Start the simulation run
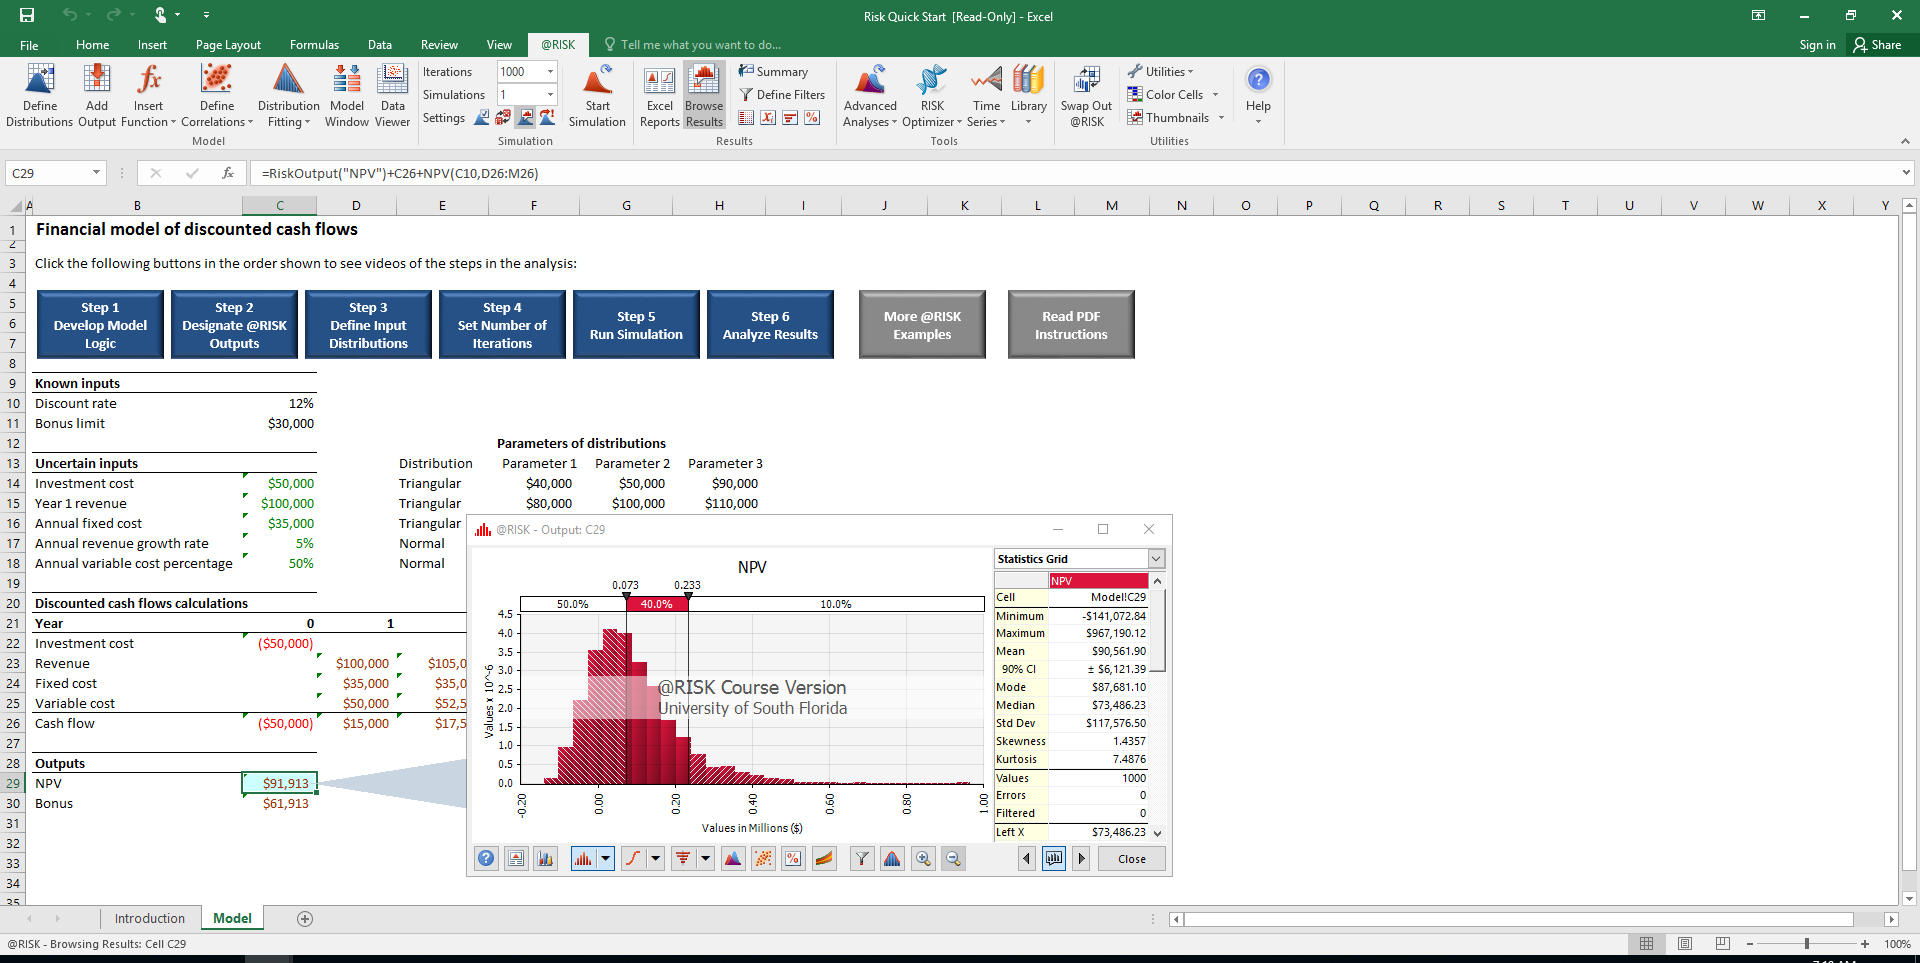 pyautogui.click(x=597, y=96)
